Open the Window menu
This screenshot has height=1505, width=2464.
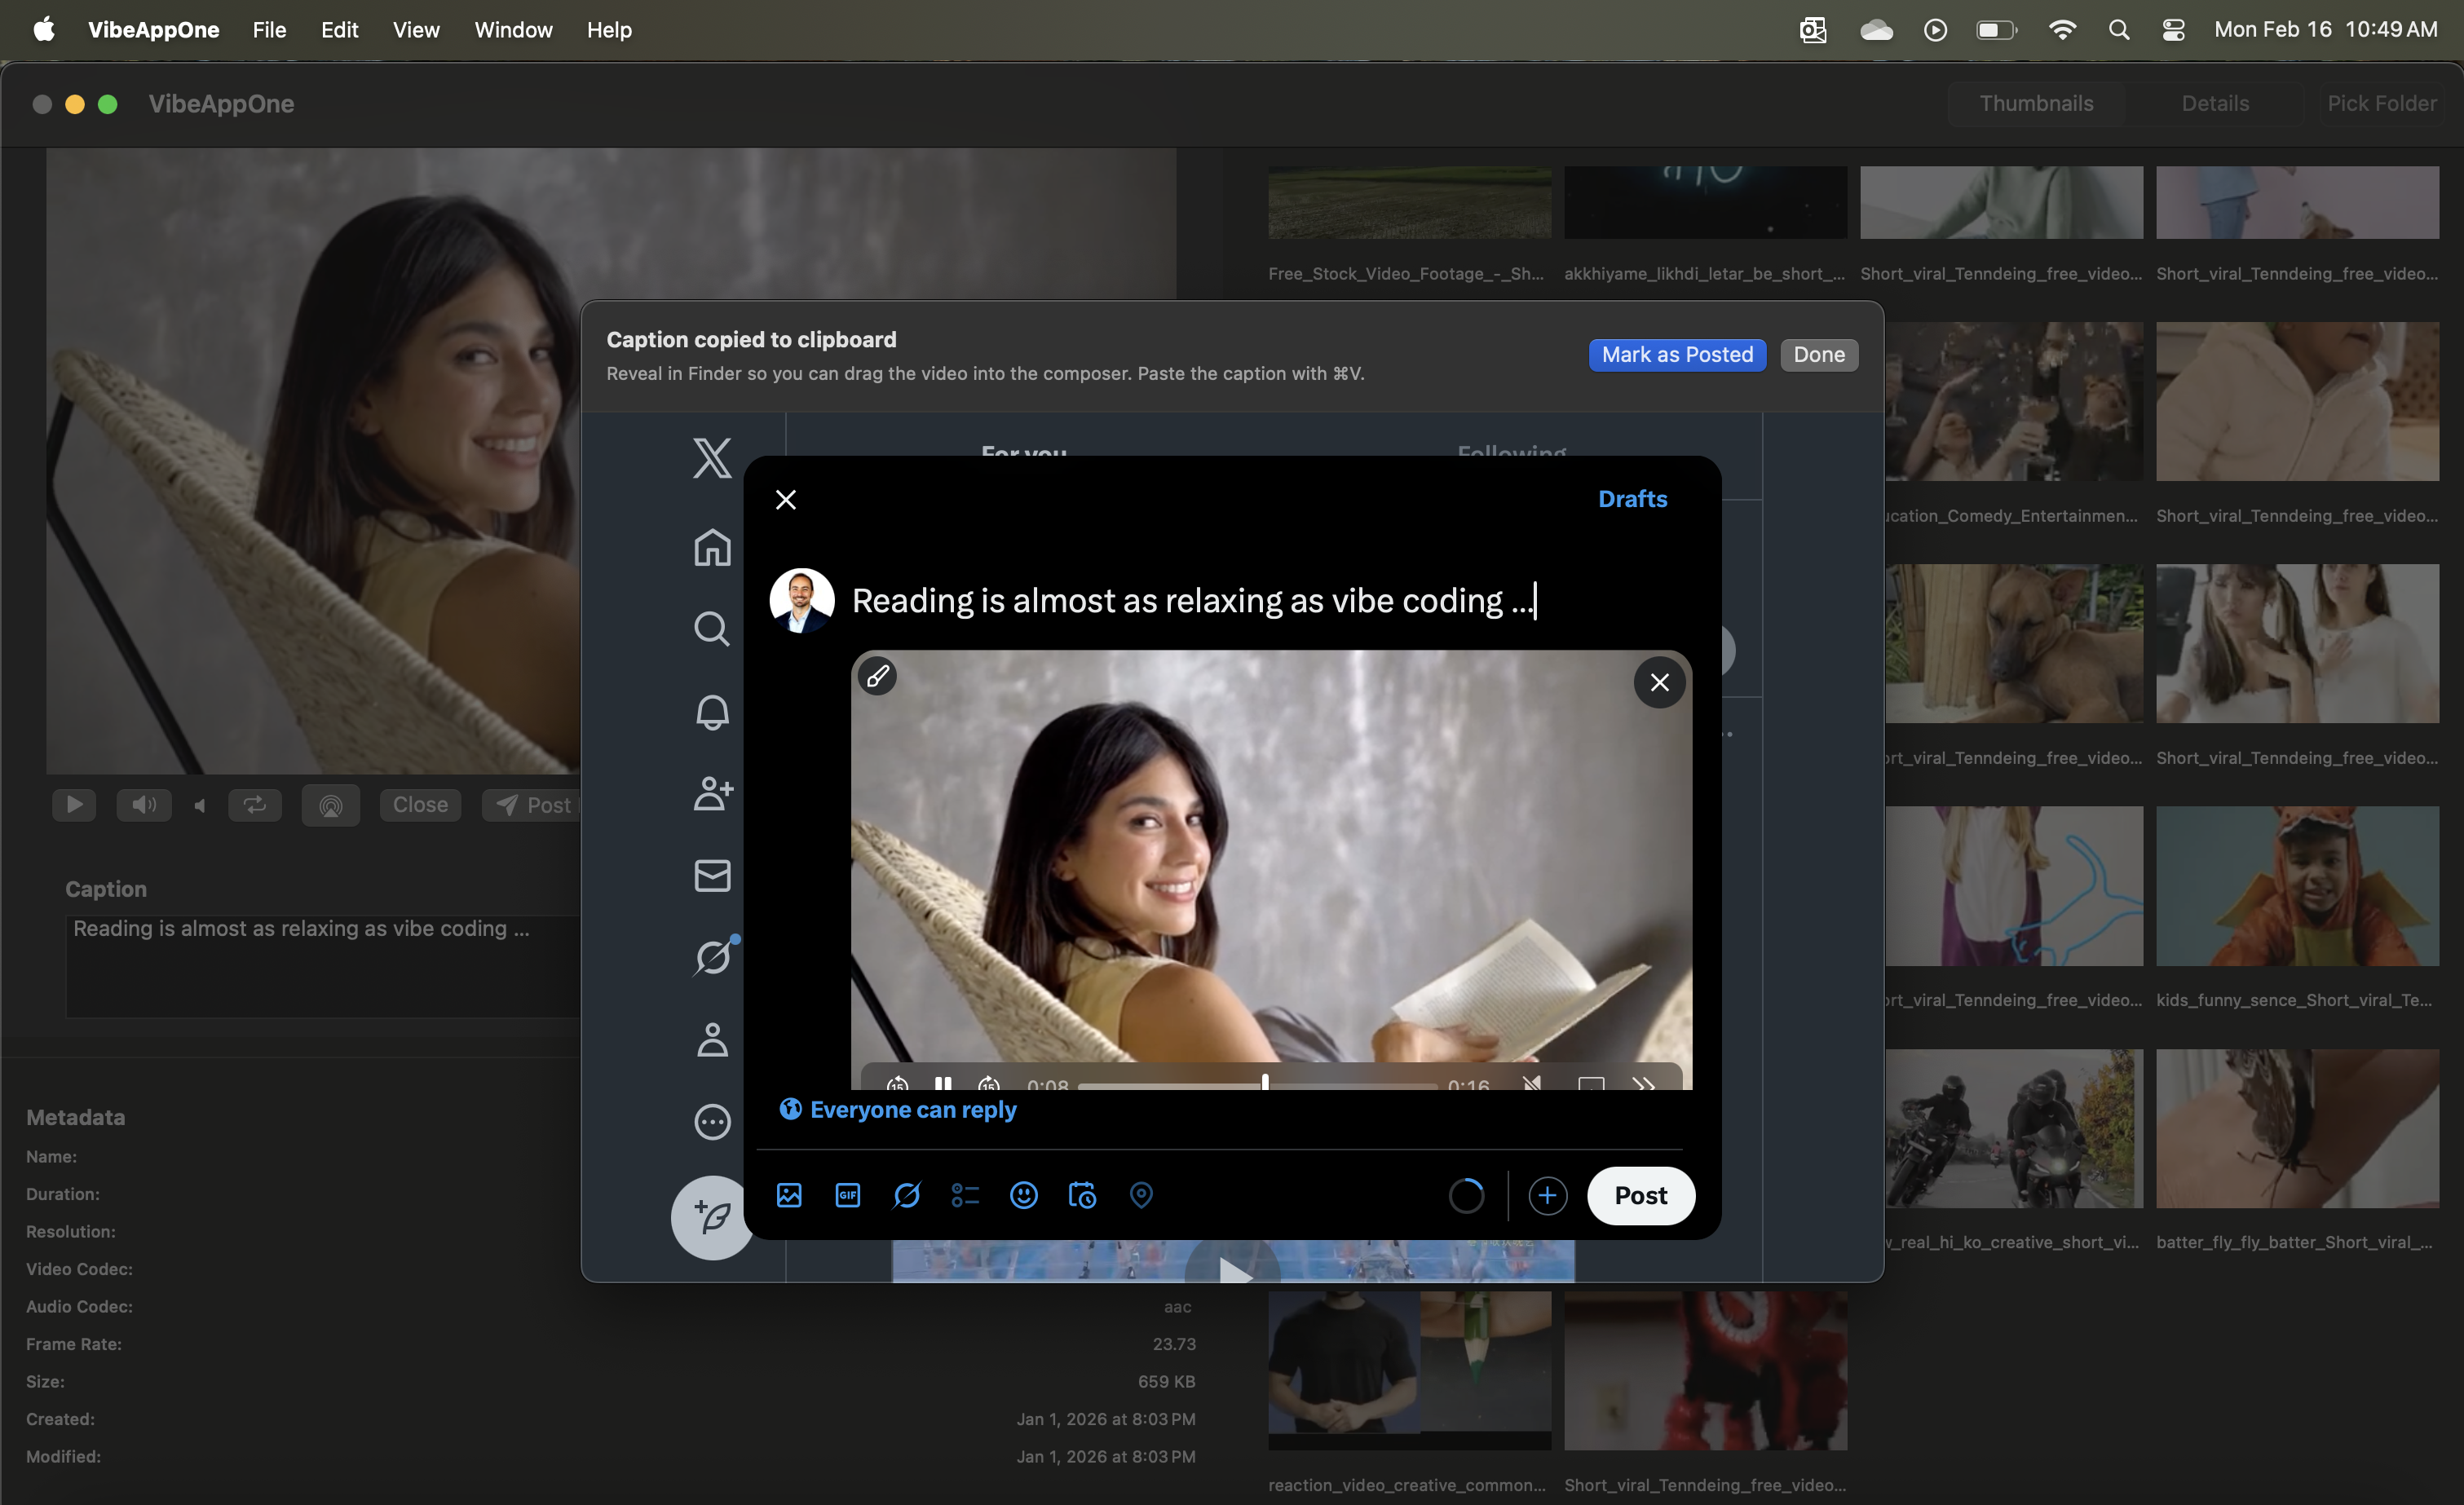pyautogui.click(x=513, y=30)
